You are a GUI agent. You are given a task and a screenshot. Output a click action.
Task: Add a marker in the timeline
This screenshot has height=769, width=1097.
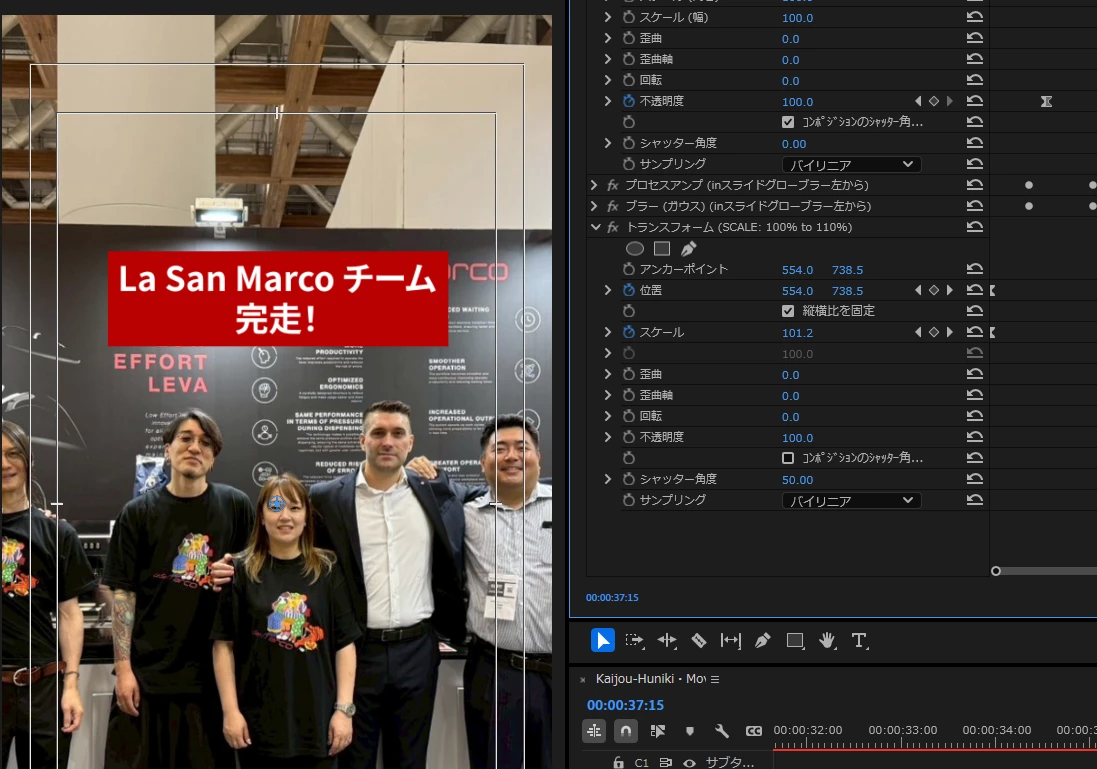pos(690,731)
